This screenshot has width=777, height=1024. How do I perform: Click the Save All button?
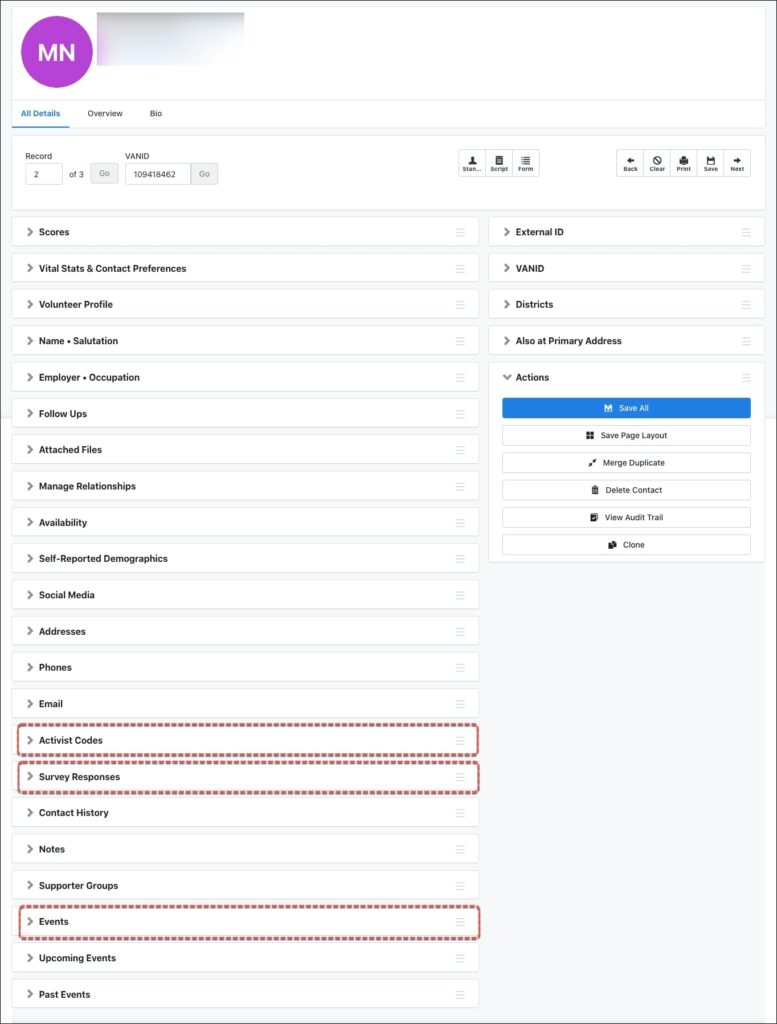click(x=626, y=408)
